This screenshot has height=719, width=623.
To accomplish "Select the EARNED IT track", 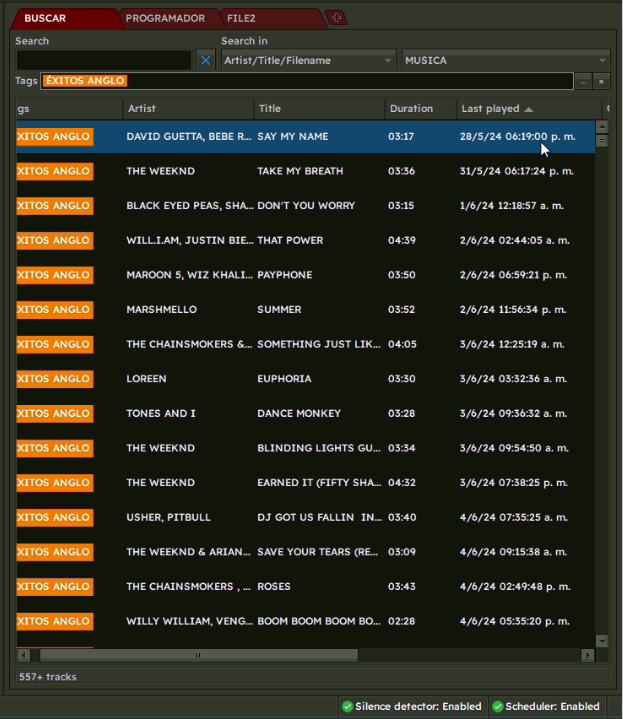I will pyautogui.click(x=319, y=482).
